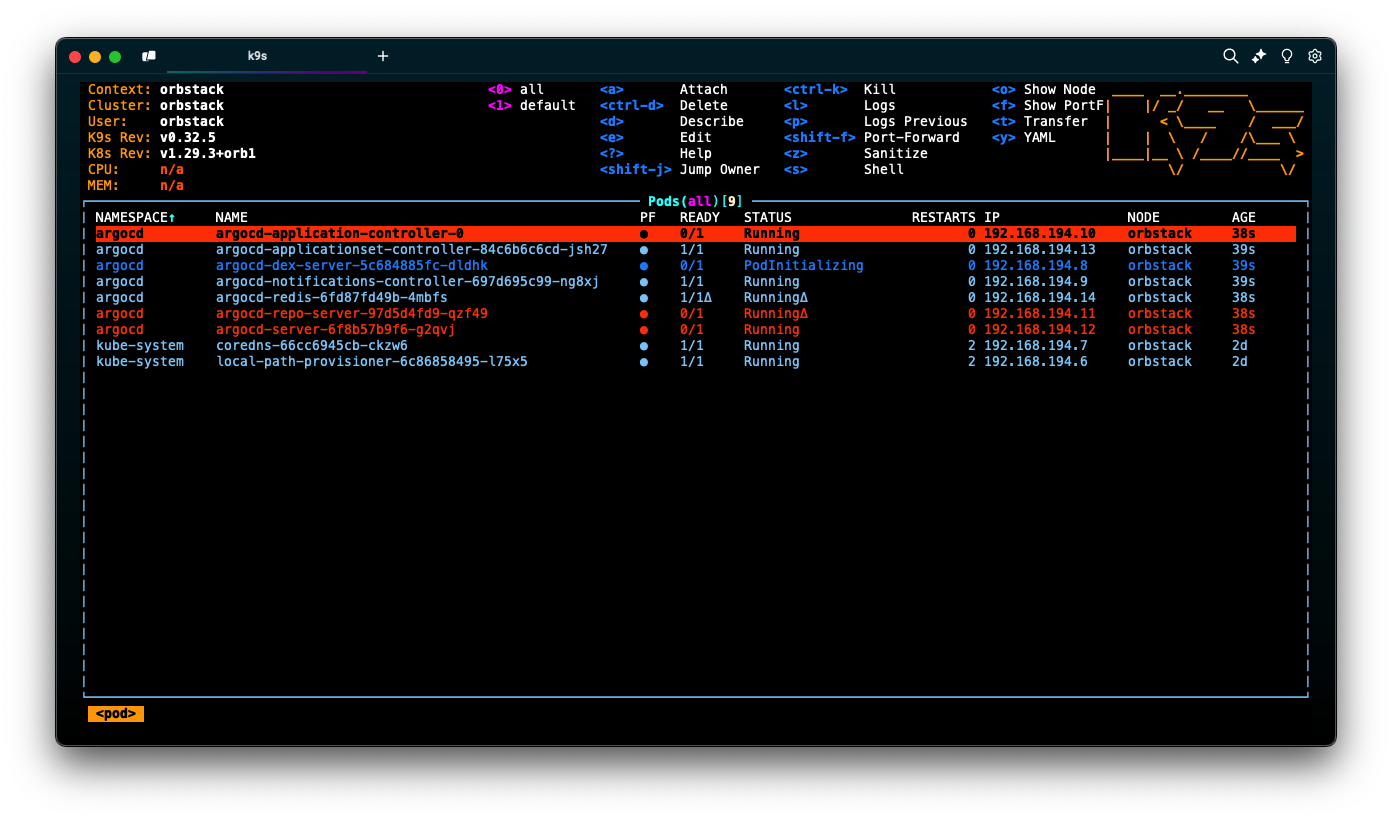Screen dimensions: 1392x820
Task: Click the sparkle AI icon in title bar
Action: tap(1259, 57)
